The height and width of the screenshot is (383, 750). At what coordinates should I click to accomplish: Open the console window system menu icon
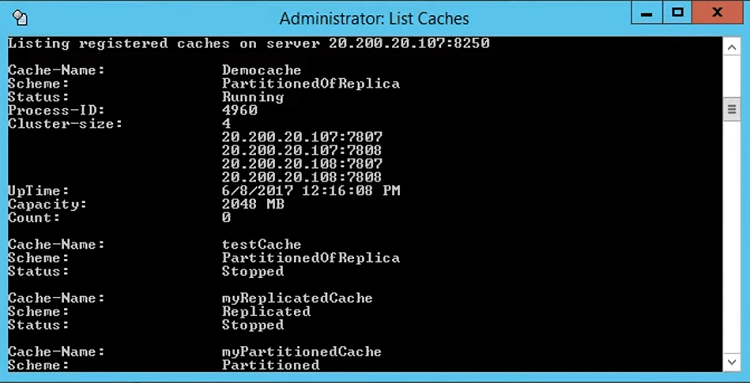pos(20,18)
